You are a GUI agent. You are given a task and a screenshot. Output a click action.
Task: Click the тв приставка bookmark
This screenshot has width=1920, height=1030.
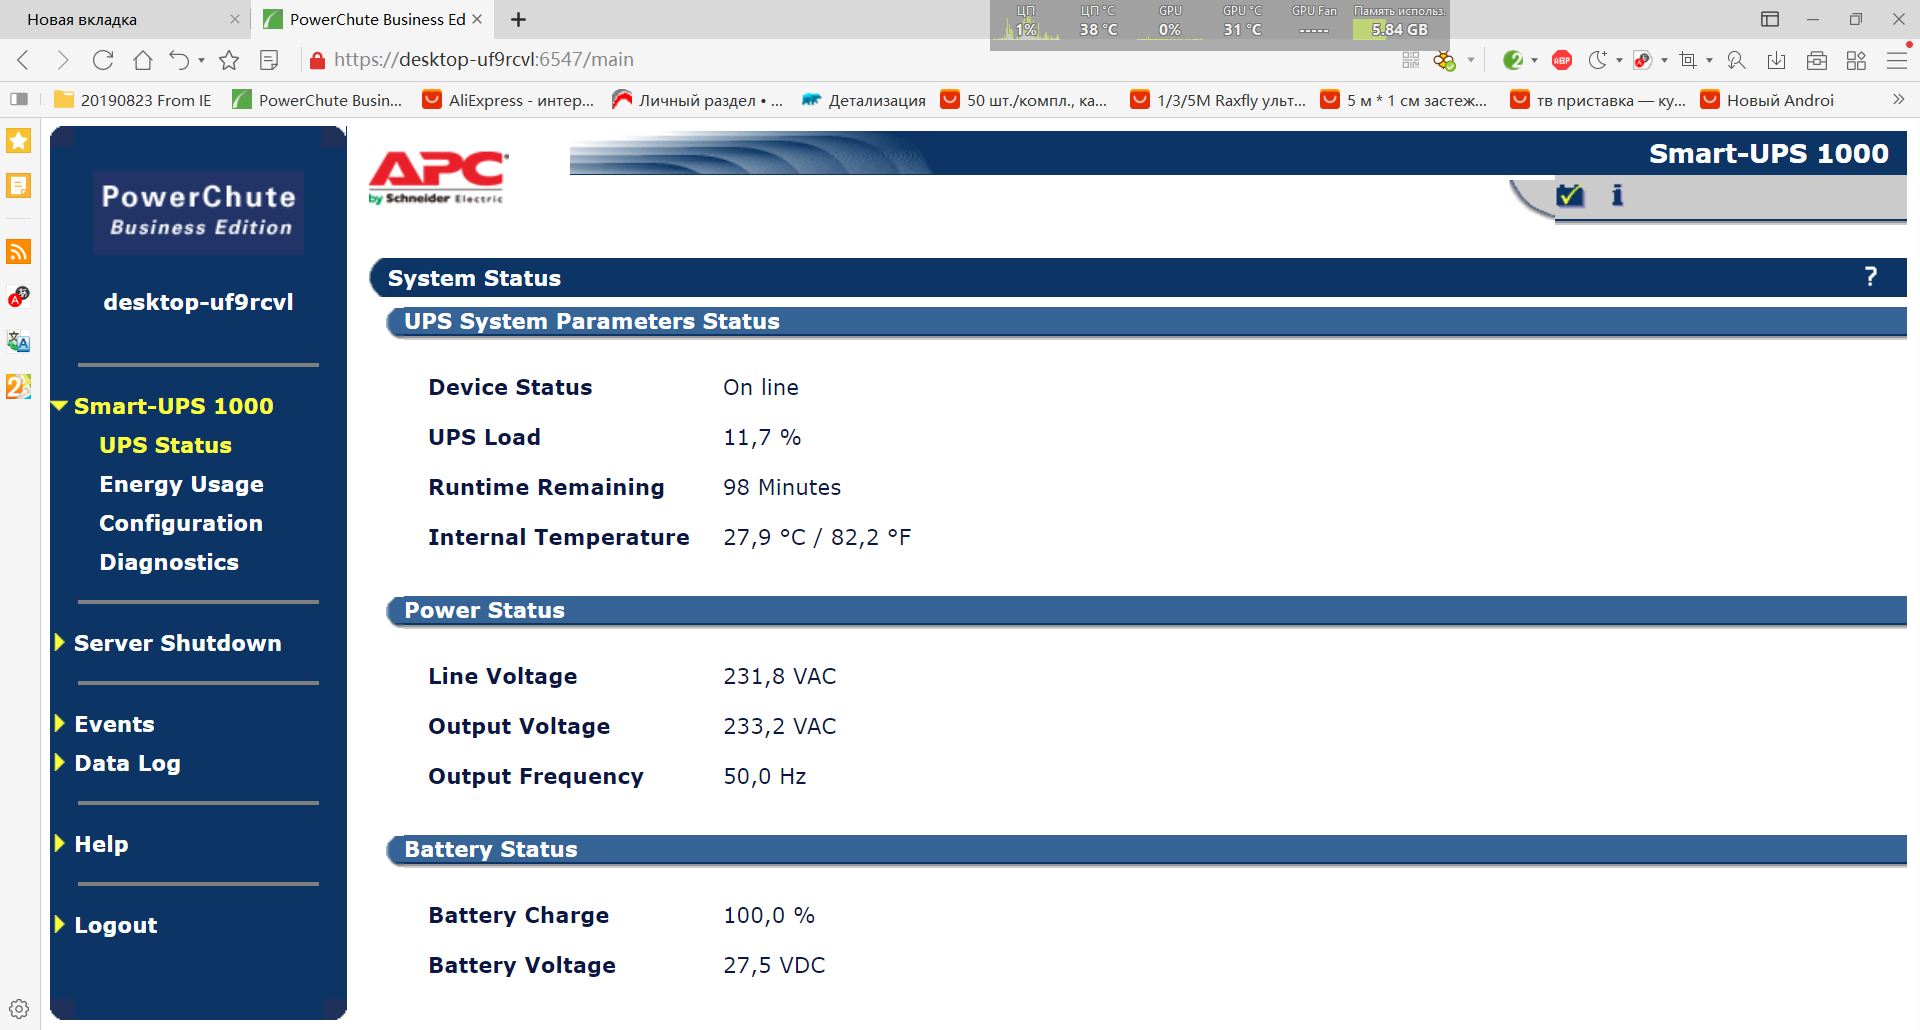tap(1599, 100)
